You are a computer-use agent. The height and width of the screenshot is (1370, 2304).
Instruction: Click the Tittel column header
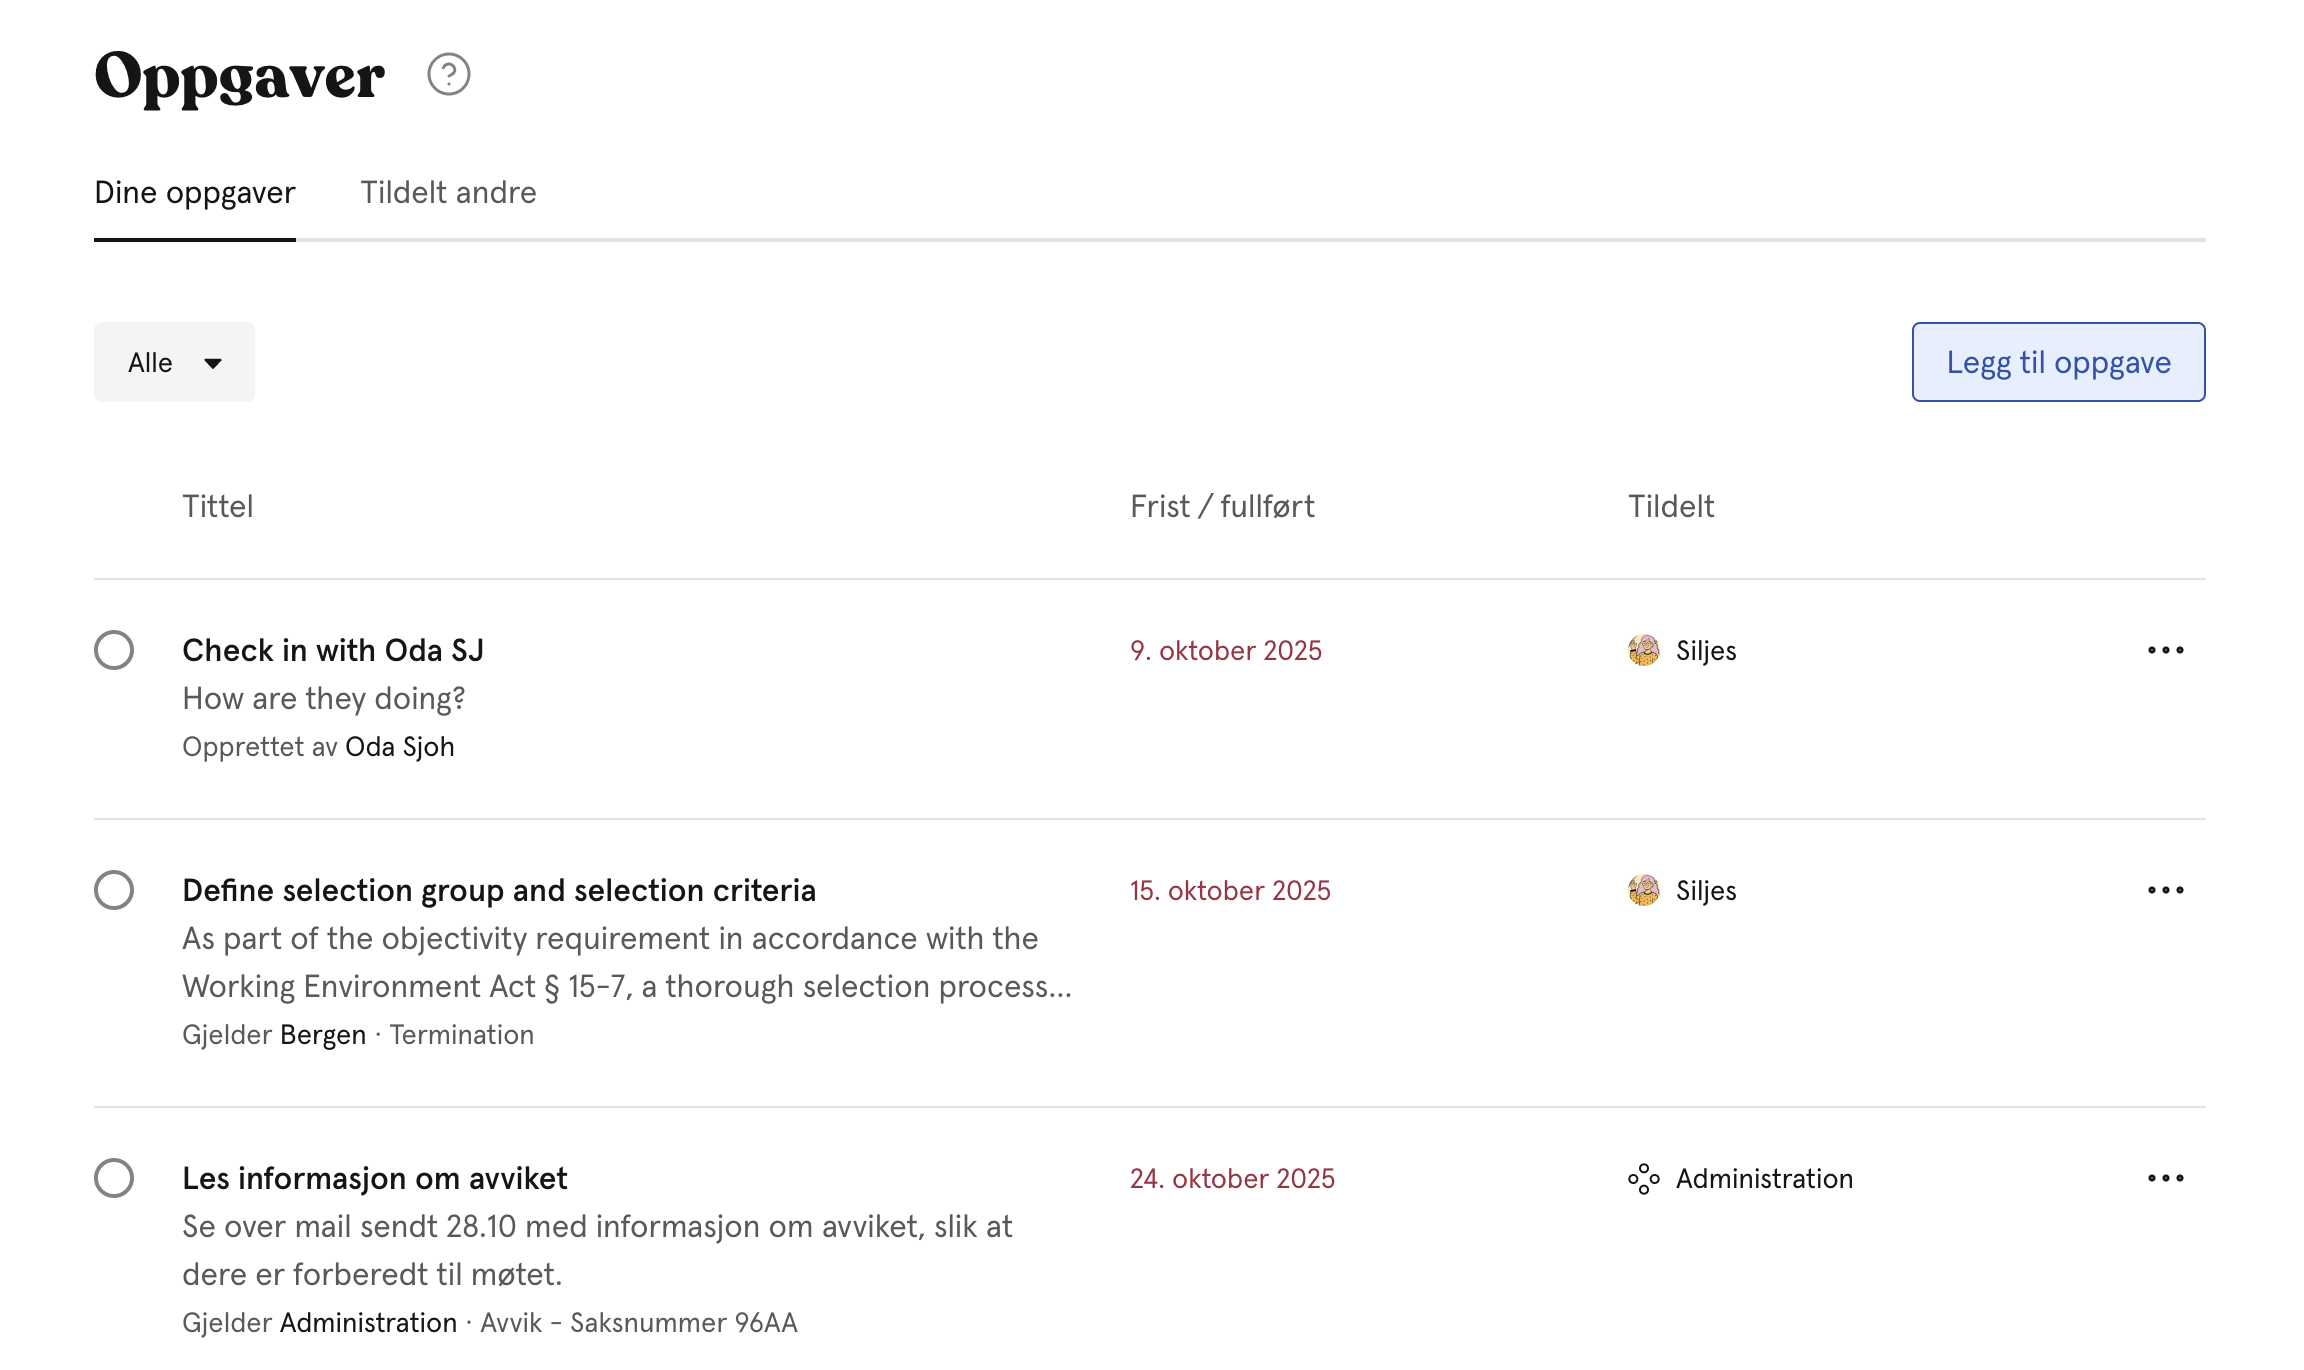pos(217,506)
